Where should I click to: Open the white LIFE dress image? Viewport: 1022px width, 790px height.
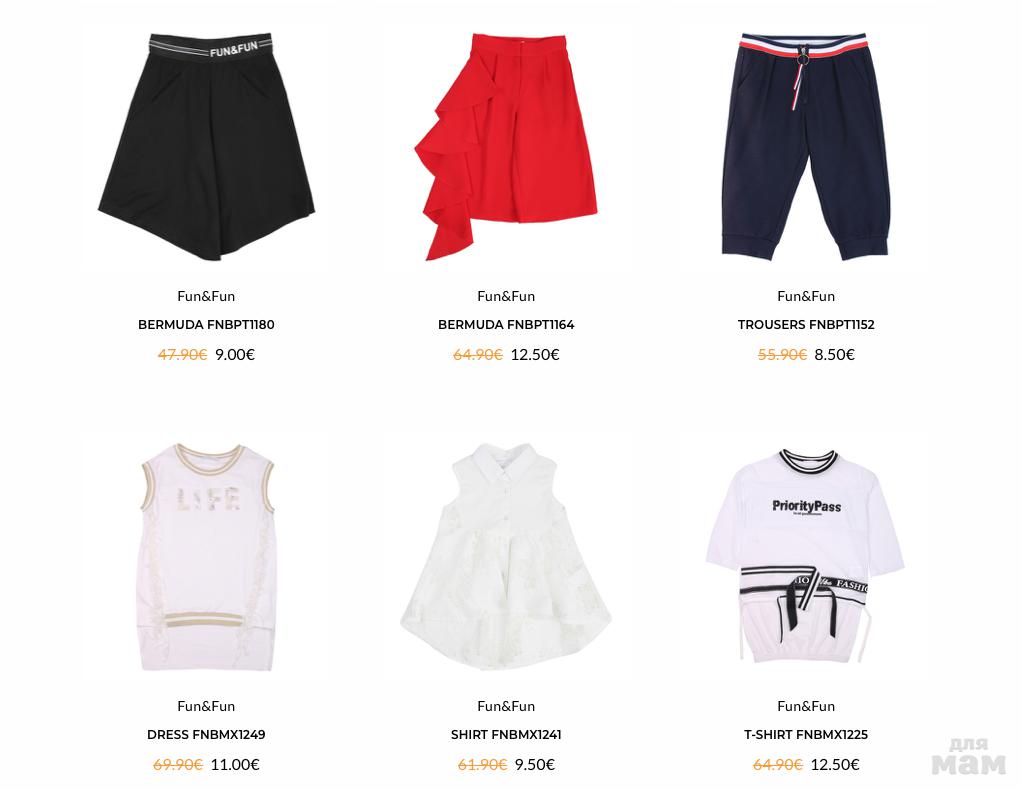pyautogui.click(x=206, y=557)
